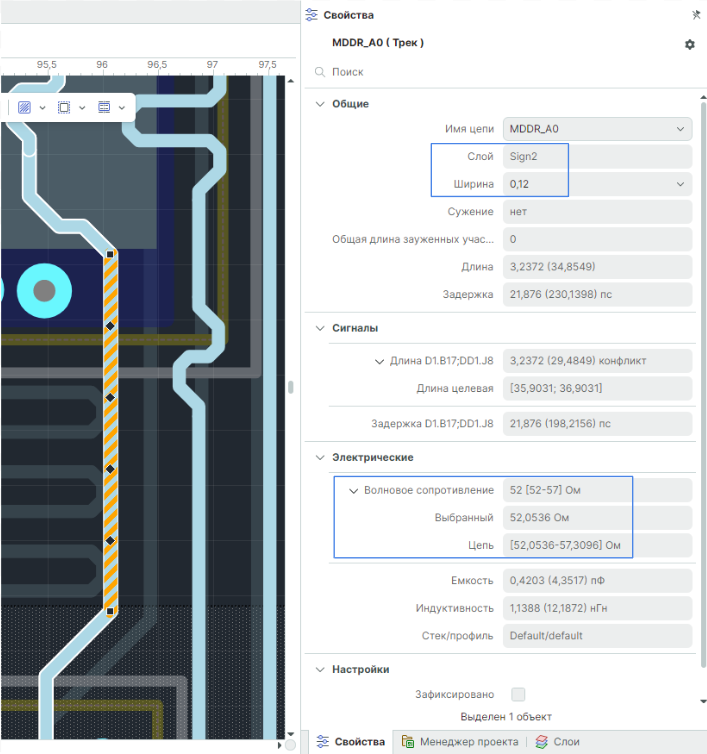This screenshot has height=754, width=707.
Task: Click the selection frame mode icon
Action: point(64,107)
